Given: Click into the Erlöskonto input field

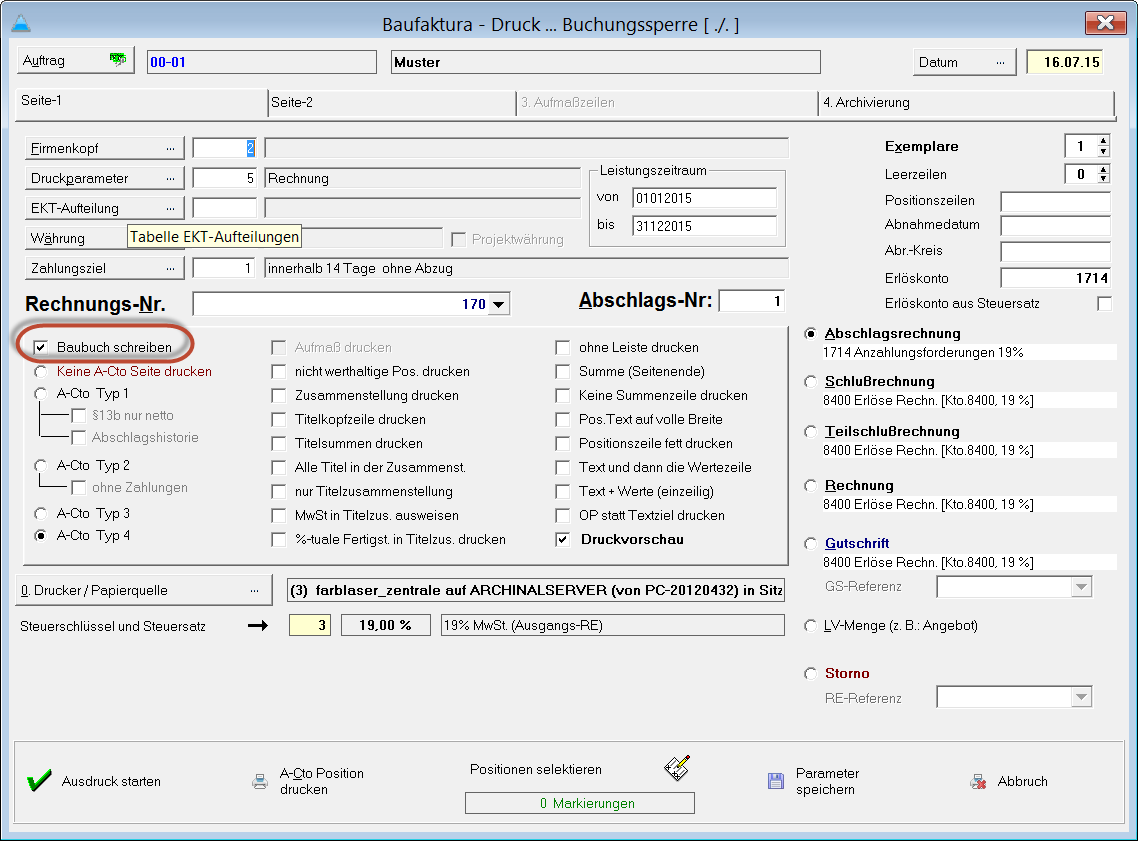Looking at the screenshot, I should pyautogui.click(x=1055, y=278).
